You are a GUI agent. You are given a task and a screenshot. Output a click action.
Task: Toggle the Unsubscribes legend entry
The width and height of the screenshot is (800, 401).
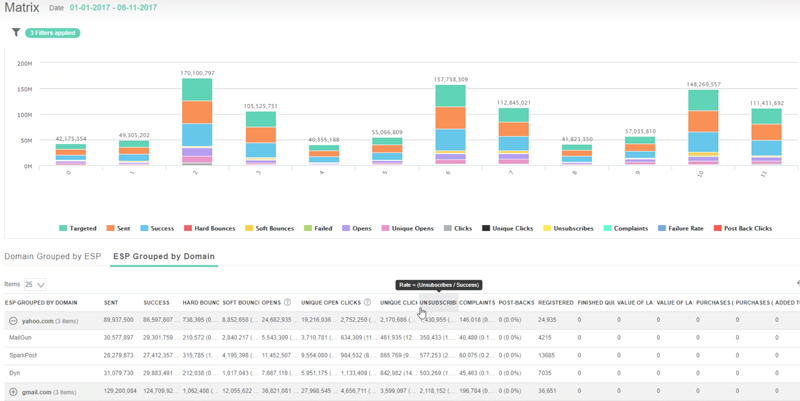pos(568,229)
